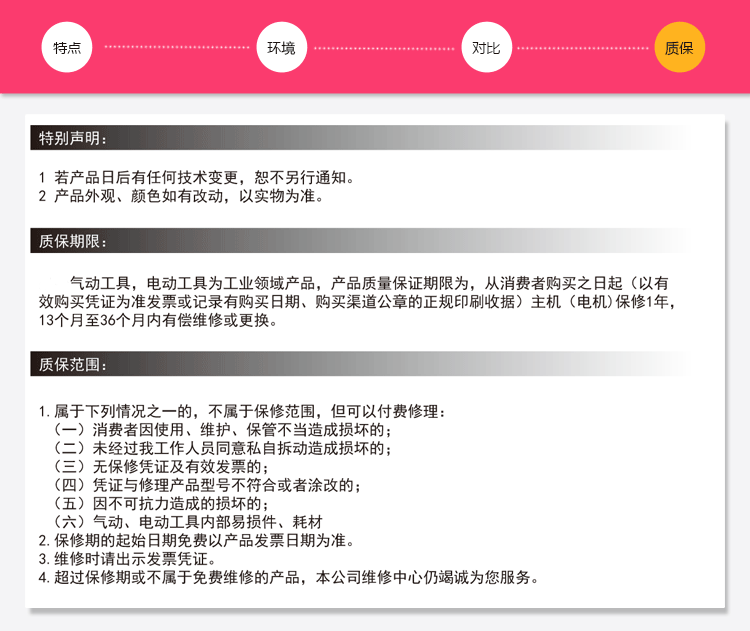This screenshot has width=750, height=631.
Task: Click the orange 质保 tab circle
Action: tap(679, 47)
